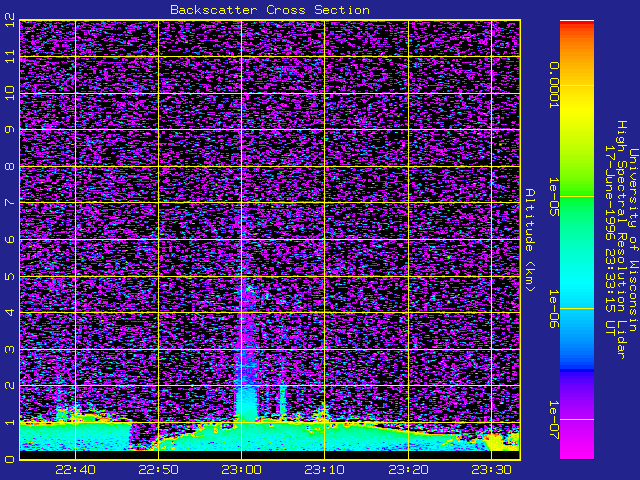
Task: Click the altitude axis label 3
Action: point(10,349)
